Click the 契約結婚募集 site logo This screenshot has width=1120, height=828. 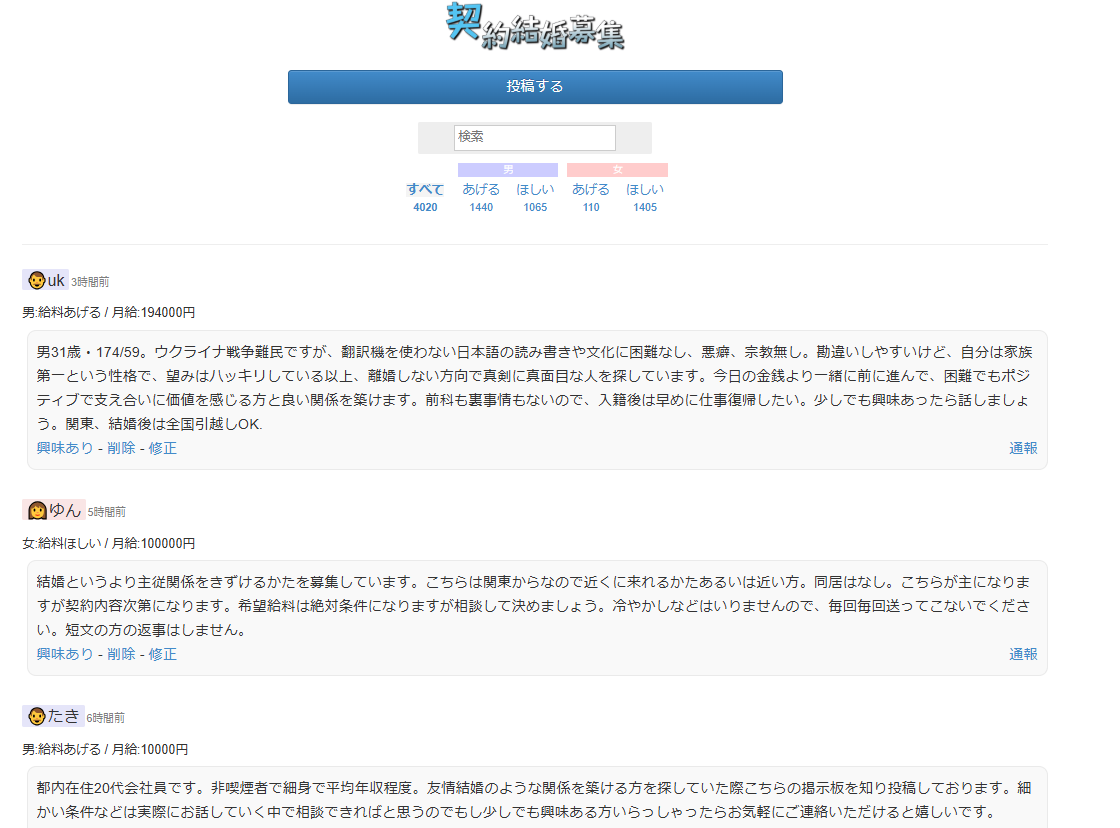point(535,27)
